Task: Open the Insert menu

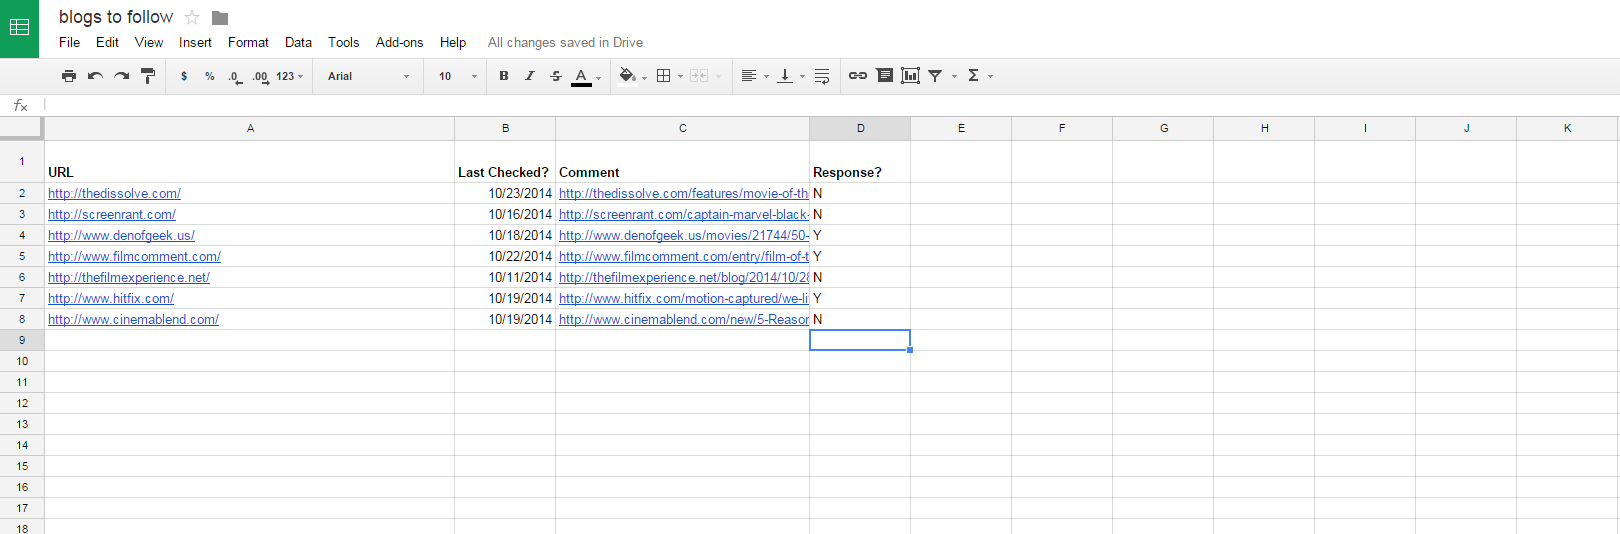Action: pyautogui.click(x=195, y=42)
